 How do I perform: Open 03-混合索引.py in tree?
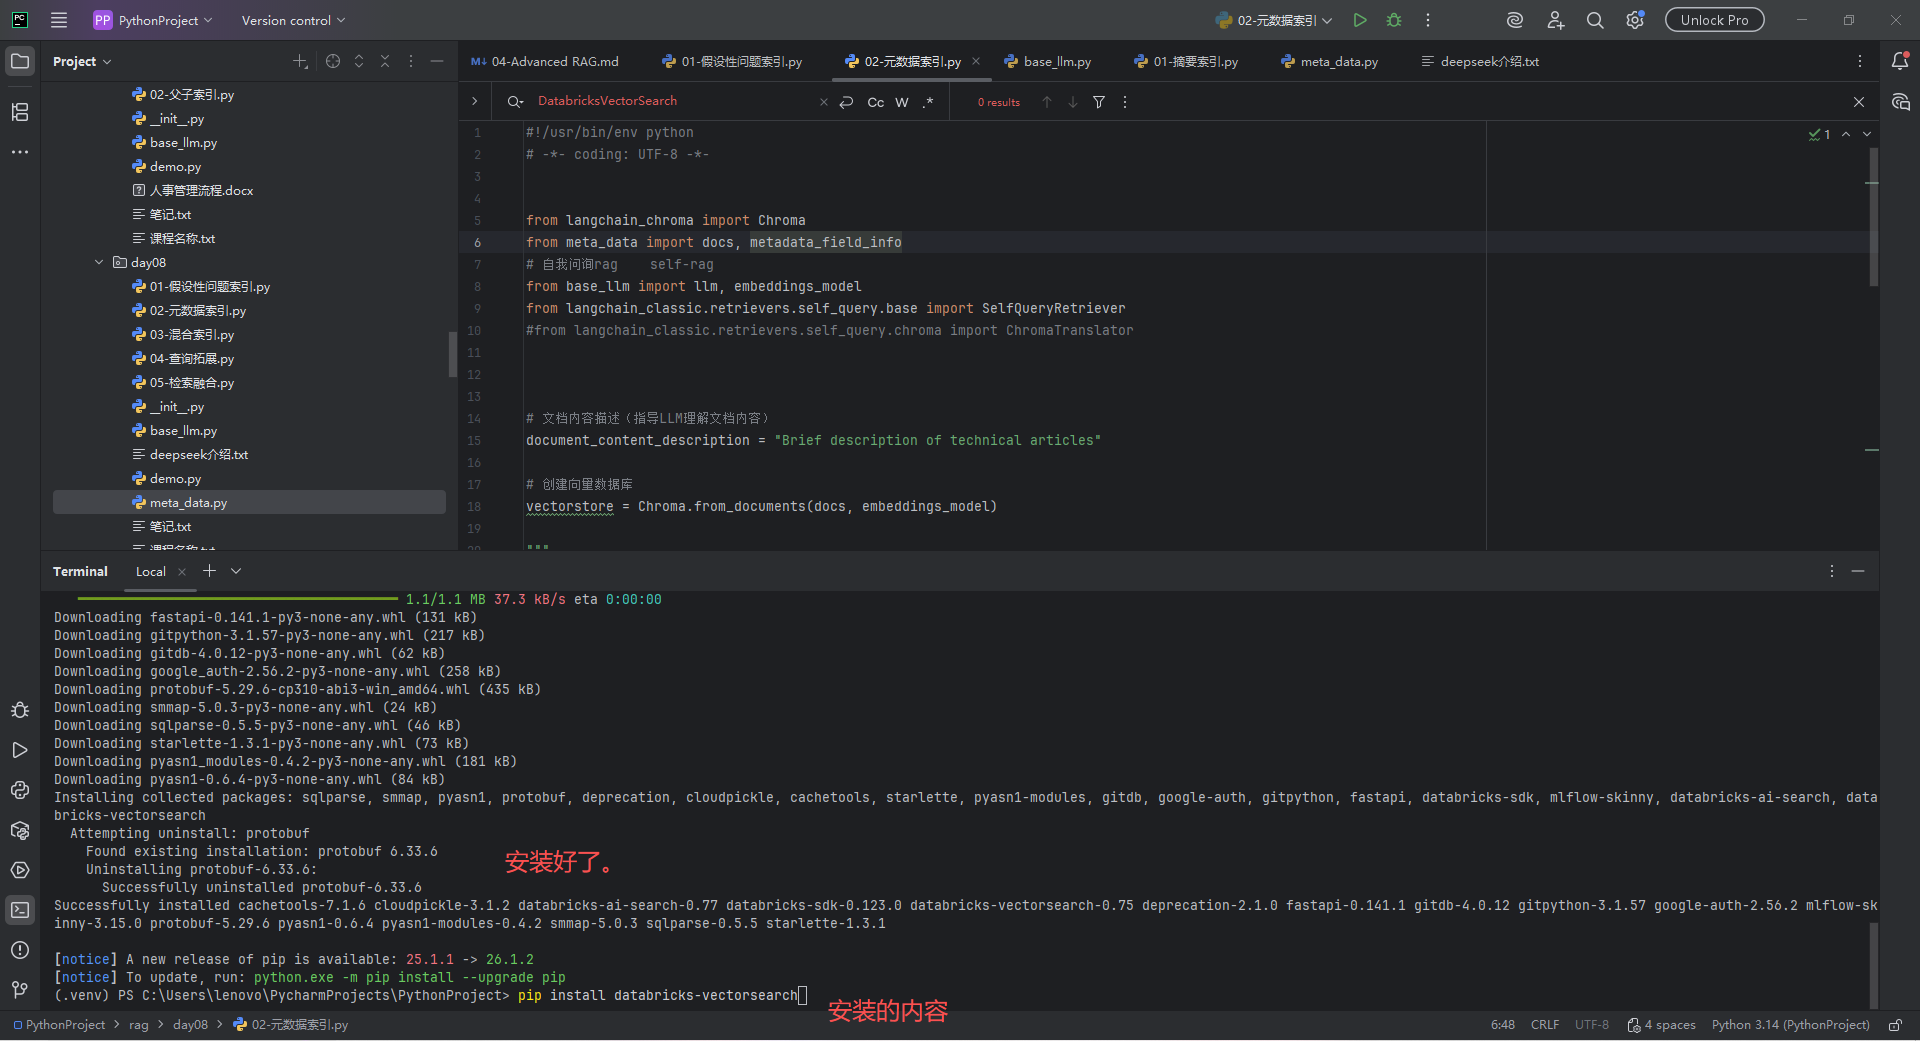pyautogui.click(x=192, y=335)
